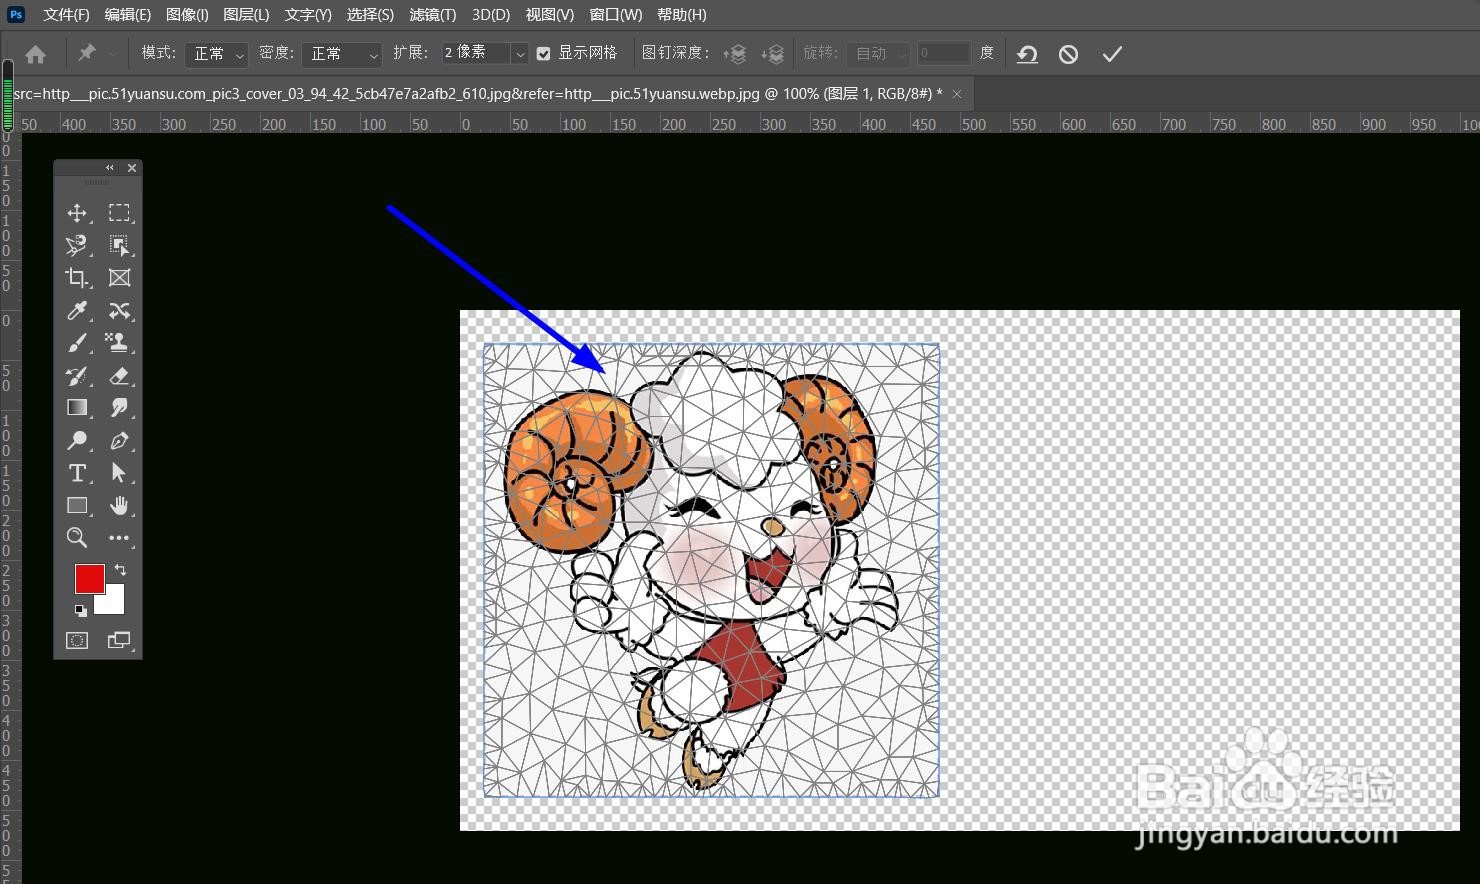Click the 扩展 pixel value field

point(476,54)
